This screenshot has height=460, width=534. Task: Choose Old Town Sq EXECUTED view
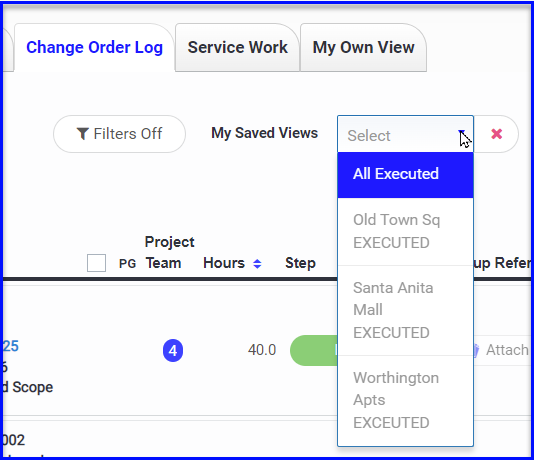point(405,232)
